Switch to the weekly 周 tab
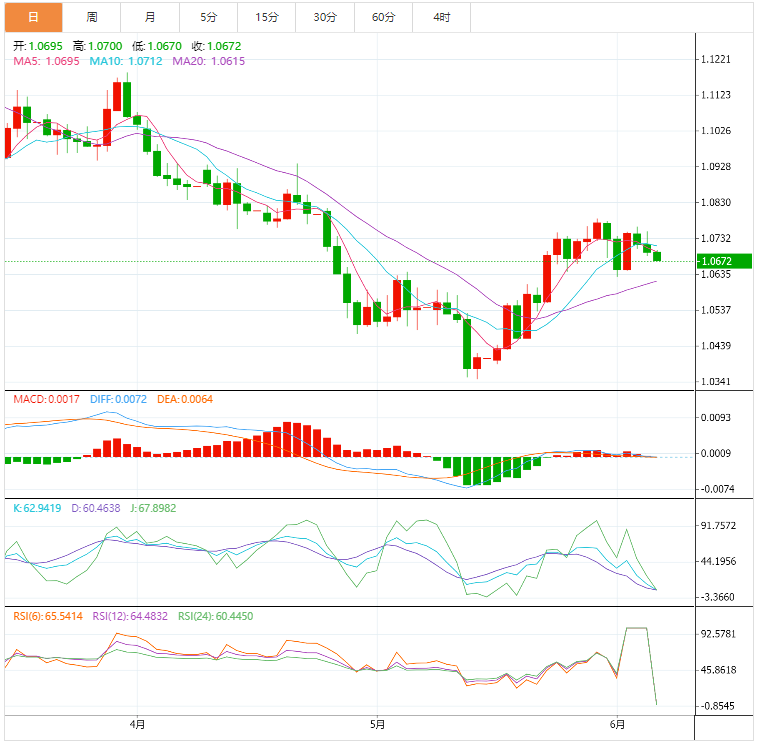 pyautogui.click(x=92, y=17)
